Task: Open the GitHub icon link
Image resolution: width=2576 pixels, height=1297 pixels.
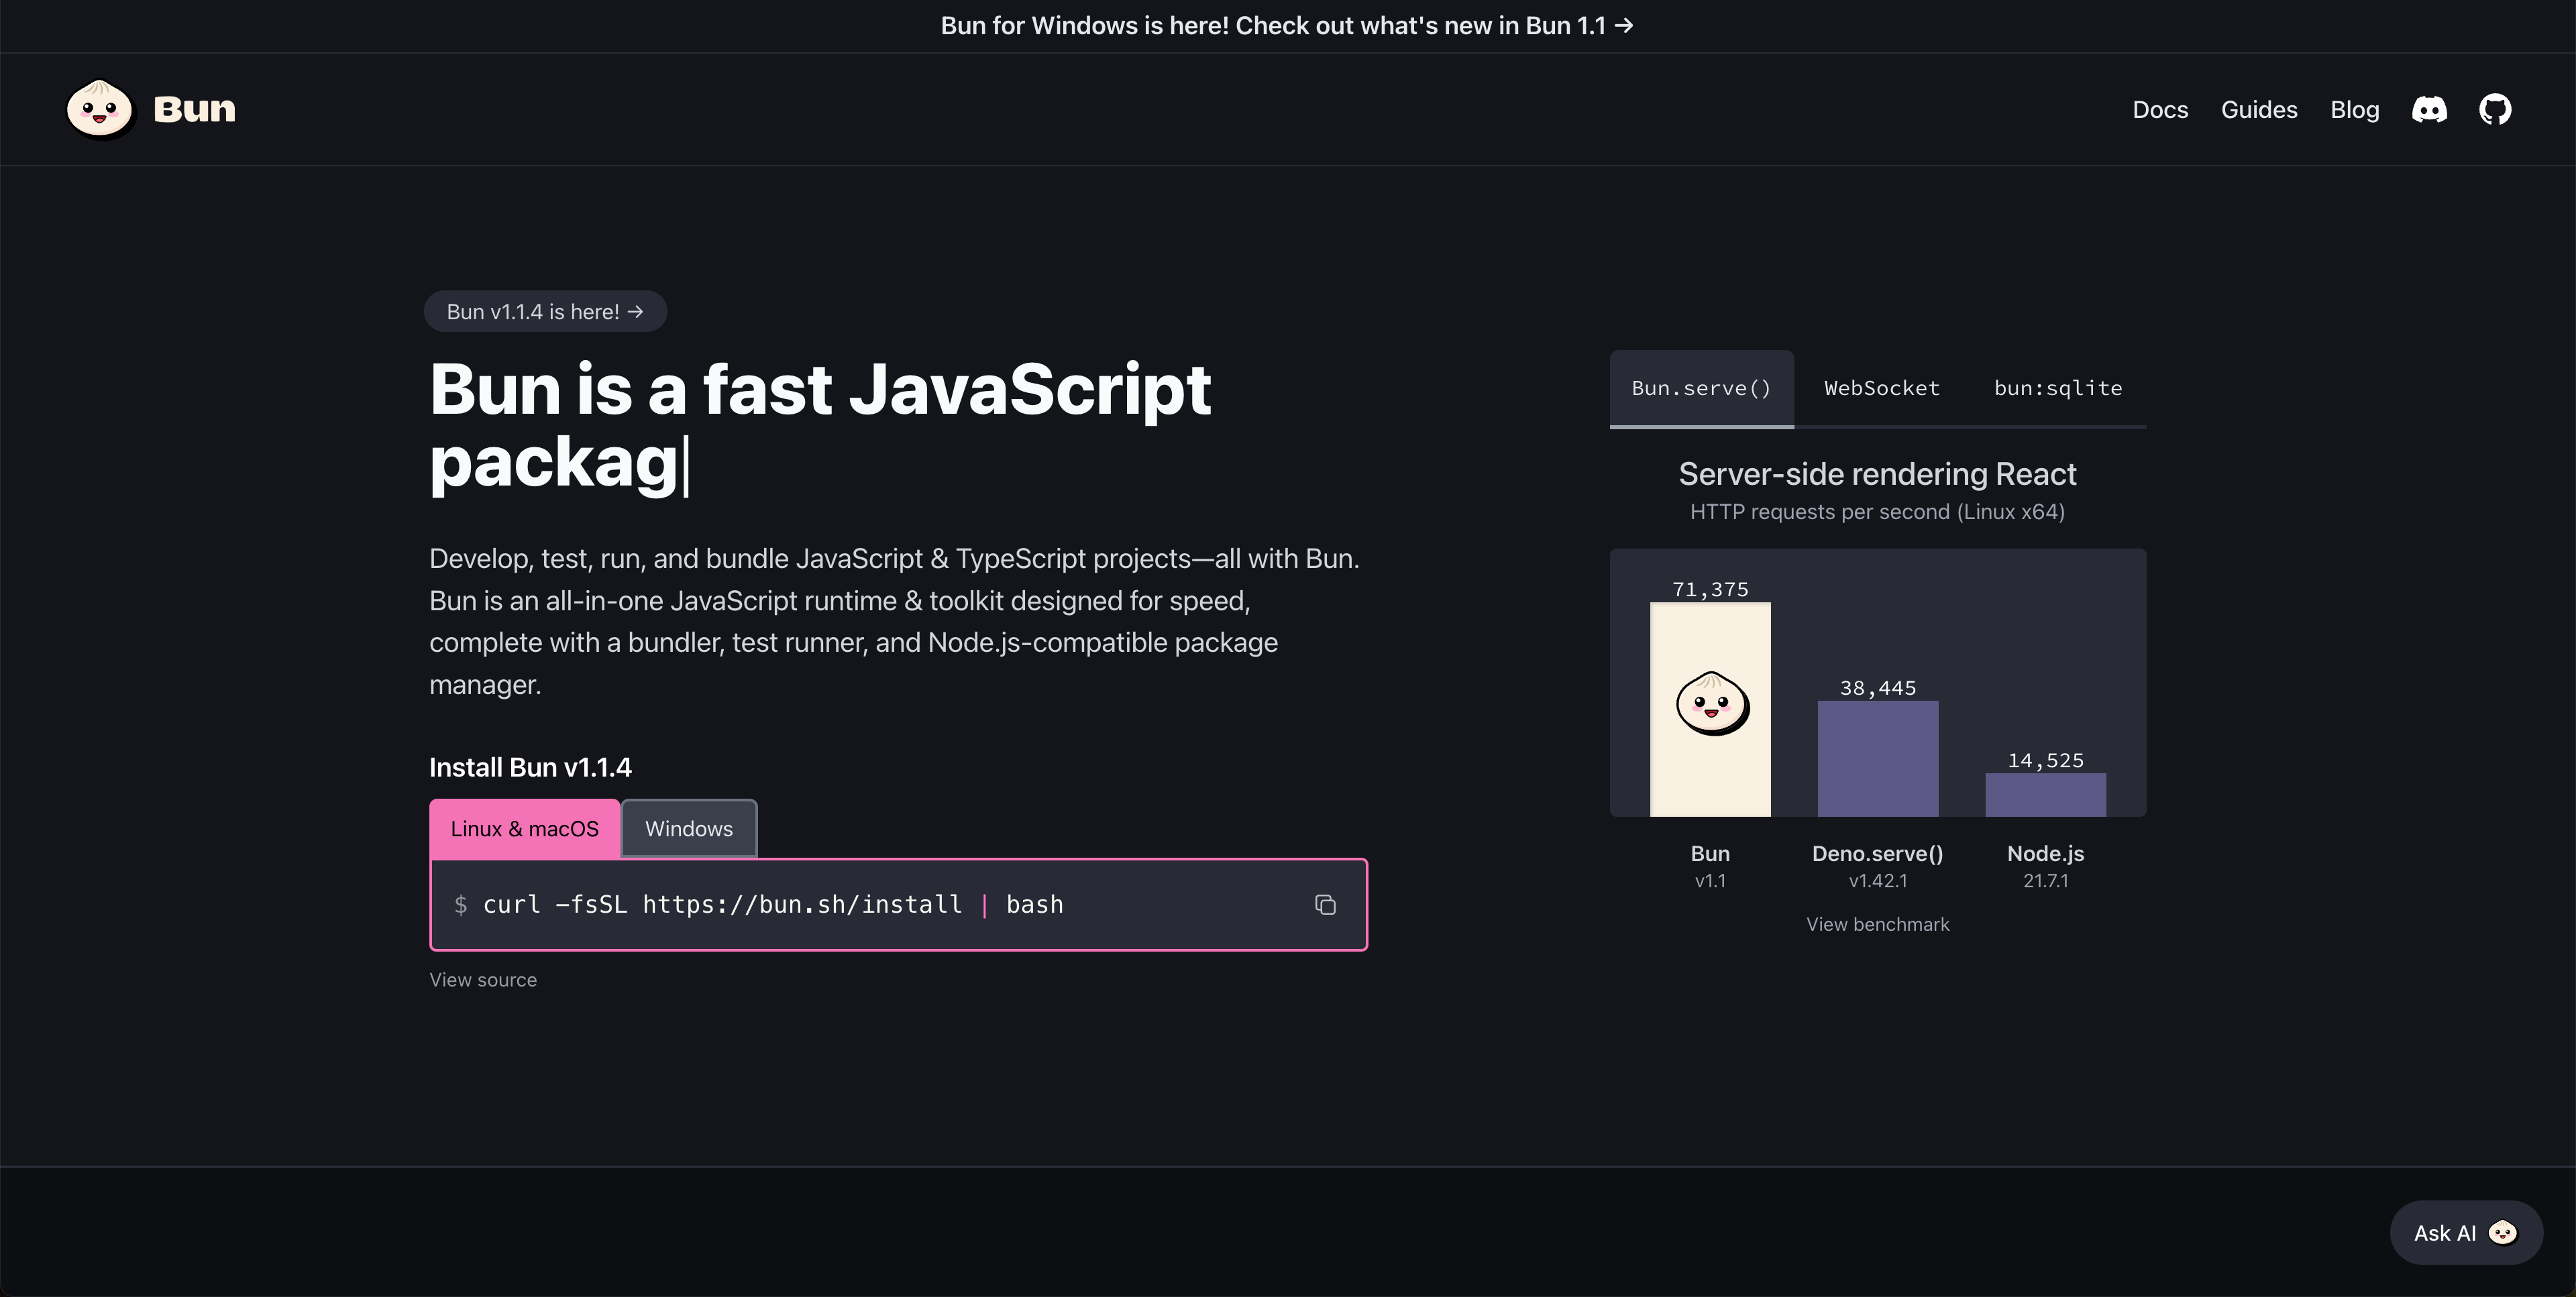Action: point(2495,109)
